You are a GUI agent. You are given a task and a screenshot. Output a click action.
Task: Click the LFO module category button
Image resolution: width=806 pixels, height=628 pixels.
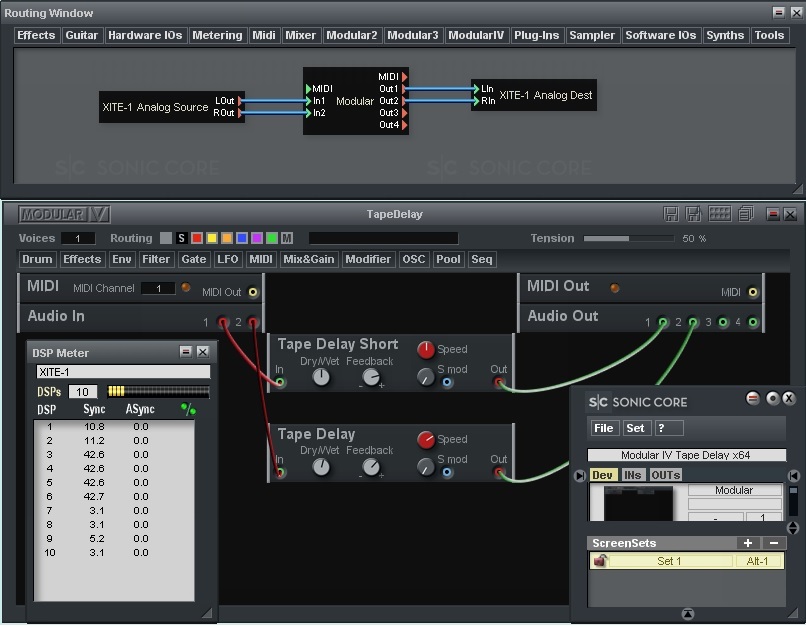pos(228,260)
